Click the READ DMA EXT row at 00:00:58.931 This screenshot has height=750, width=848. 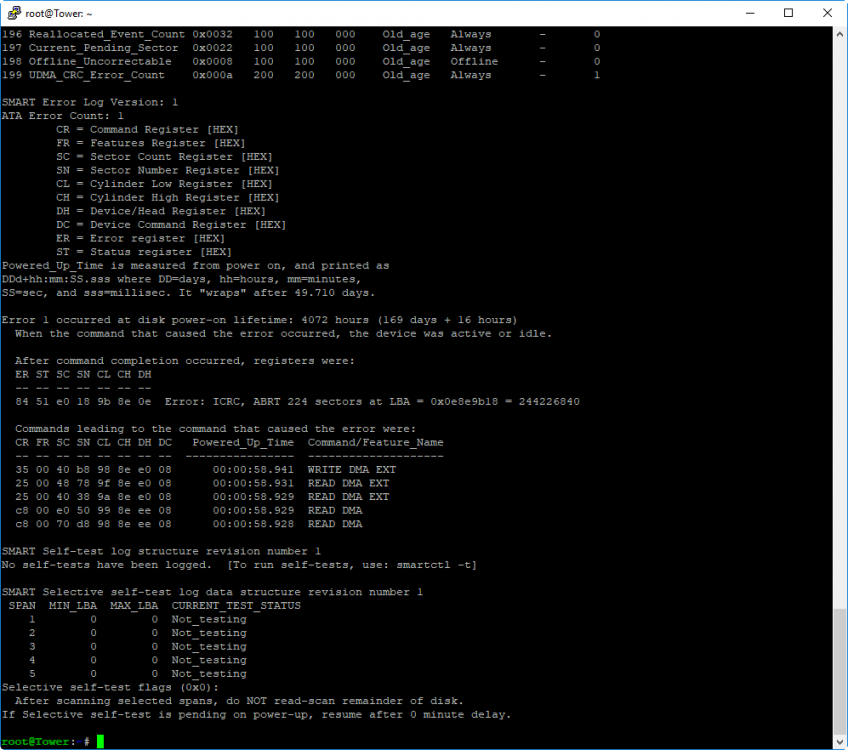[202, 483]
